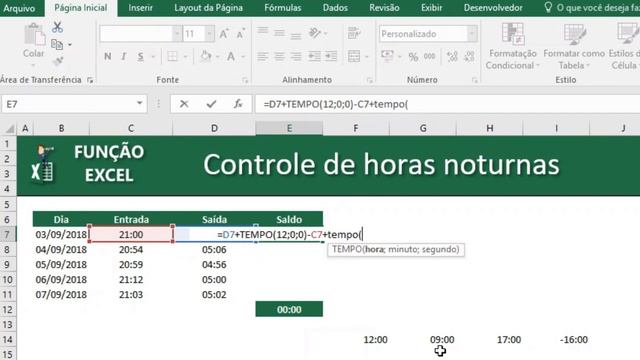Click the decrease indent icon
The height and width of the screenshot is (360, 640).
[x=314, y=56]
